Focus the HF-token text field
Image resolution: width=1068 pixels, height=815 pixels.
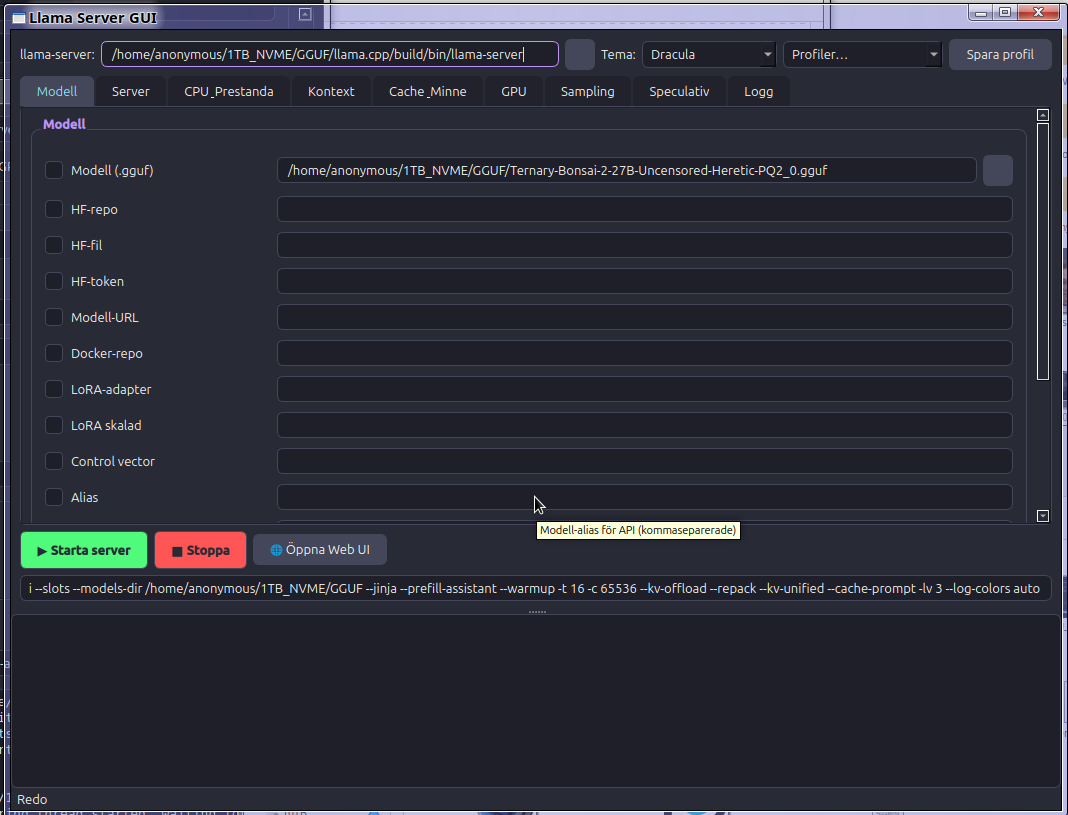pos(644,281)
